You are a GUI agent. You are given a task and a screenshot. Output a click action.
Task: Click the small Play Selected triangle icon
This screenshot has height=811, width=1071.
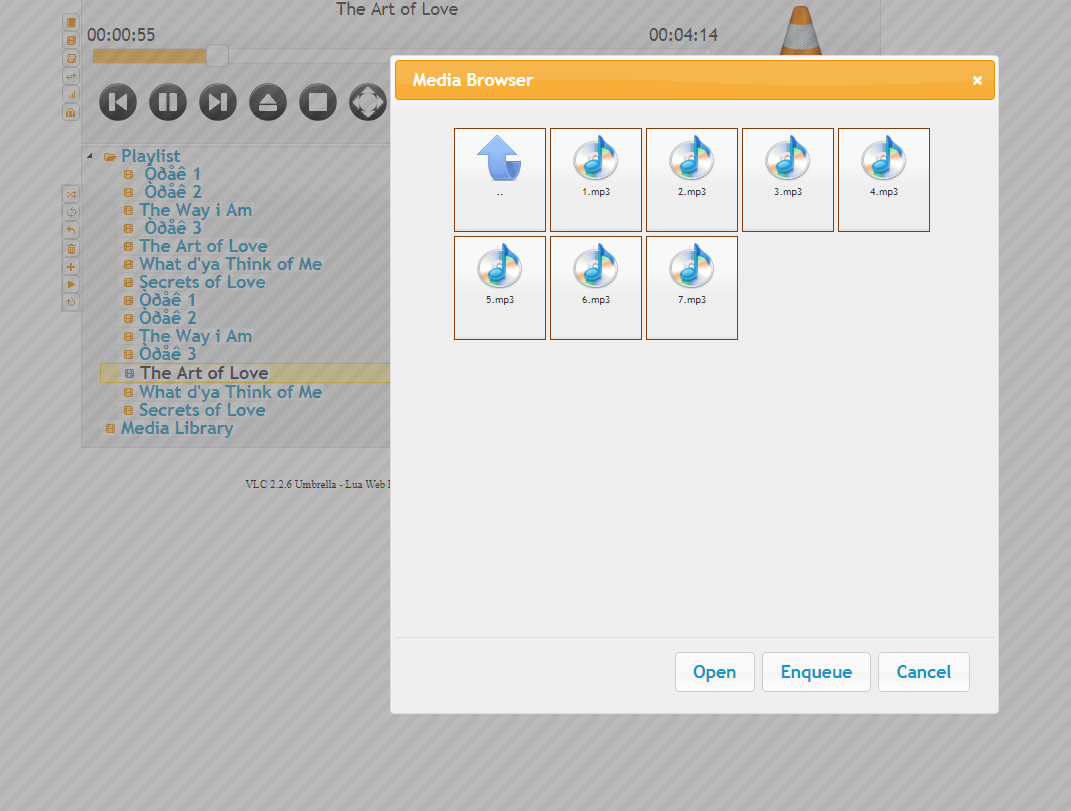click(71, 284)
